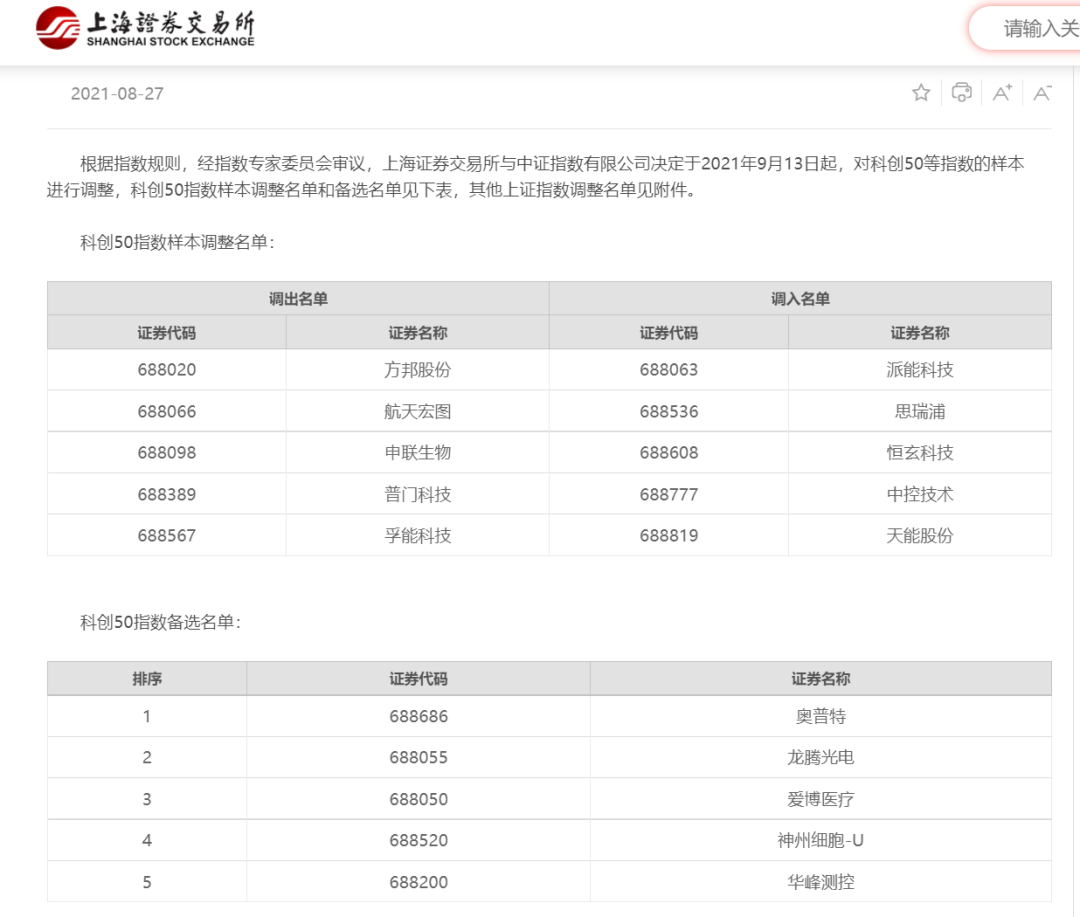Select 天能股份 name cell
This screenshot has height=917, width=1080.
(x=920, y=535)
